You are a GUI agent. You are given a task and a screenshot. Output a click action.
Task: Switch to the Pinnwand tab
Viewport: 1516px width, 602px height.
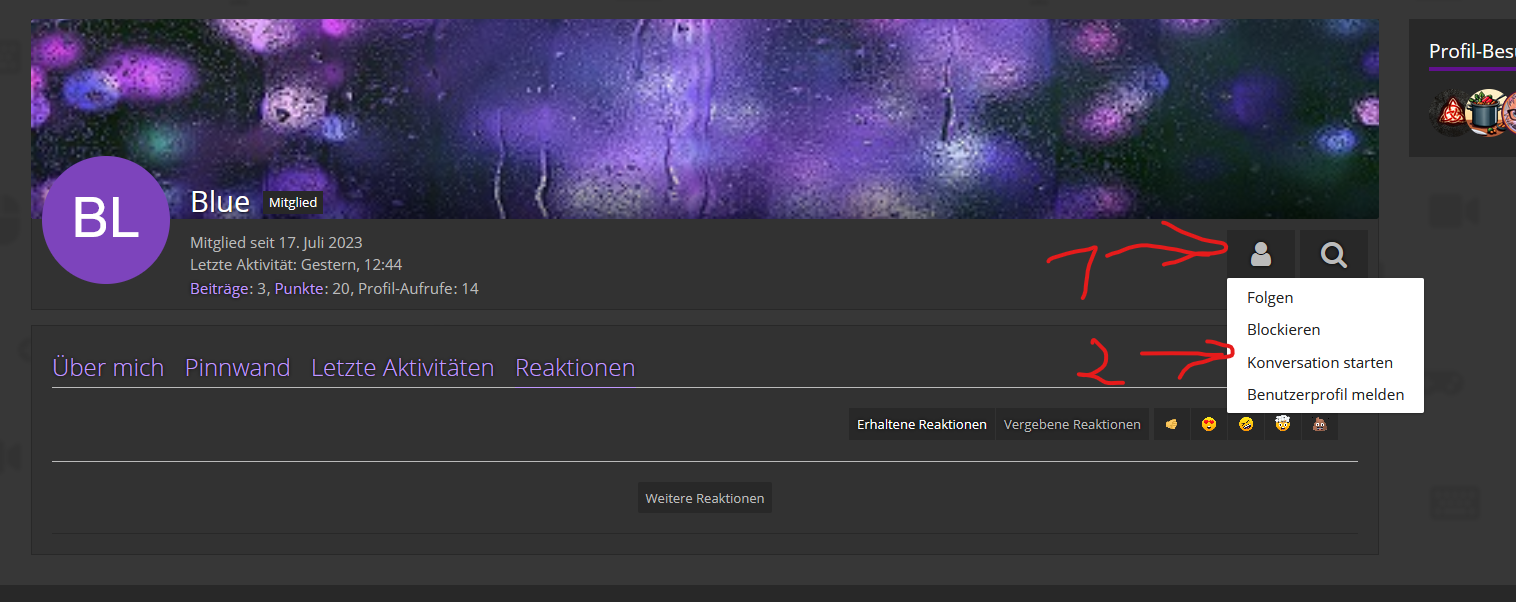click(x=237, y=368)
